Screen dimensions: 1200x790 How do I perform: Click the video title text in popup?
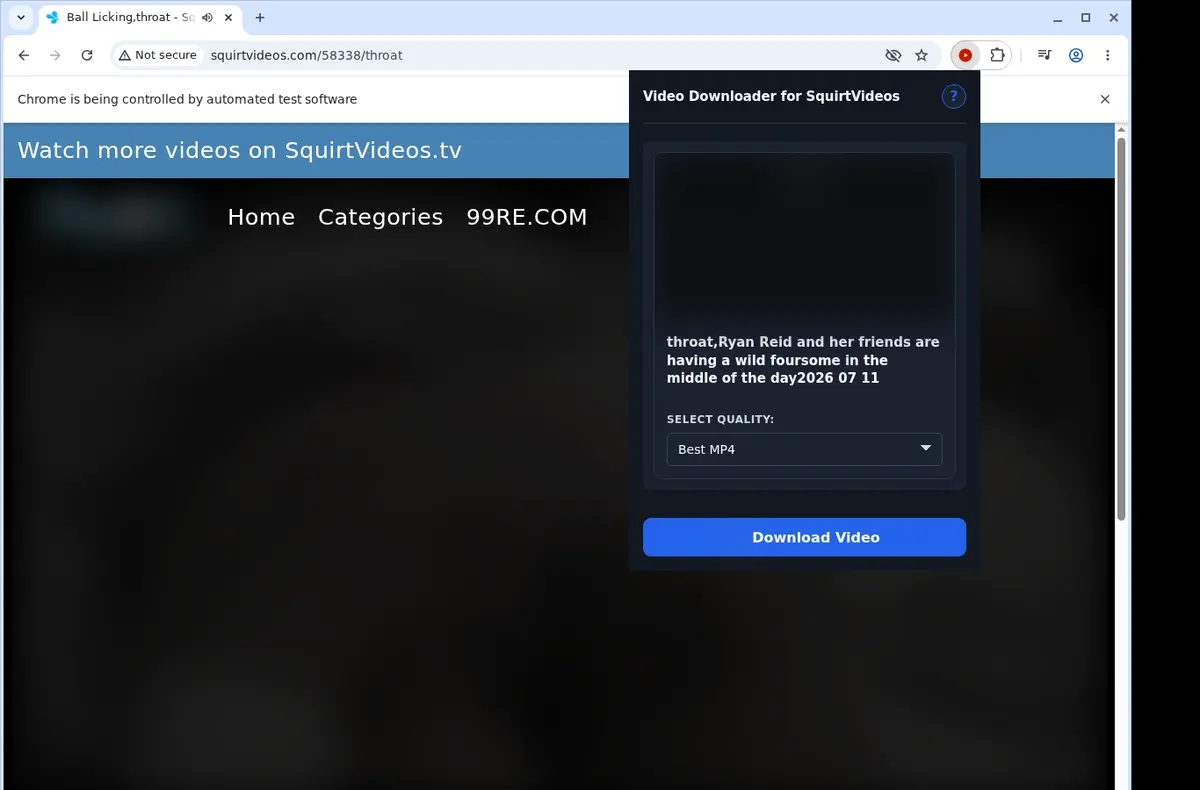[803, 360]
